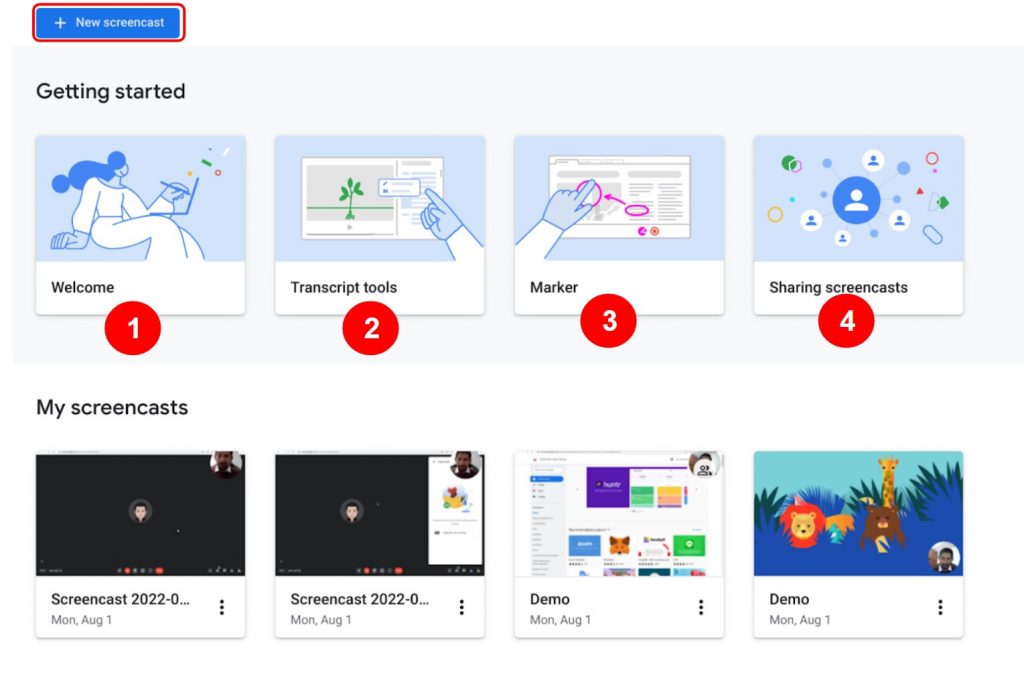The image size is (1024, 692).
Task: Open second Screencast 2022 thumbnail with side panel
Action: (379, 513)
